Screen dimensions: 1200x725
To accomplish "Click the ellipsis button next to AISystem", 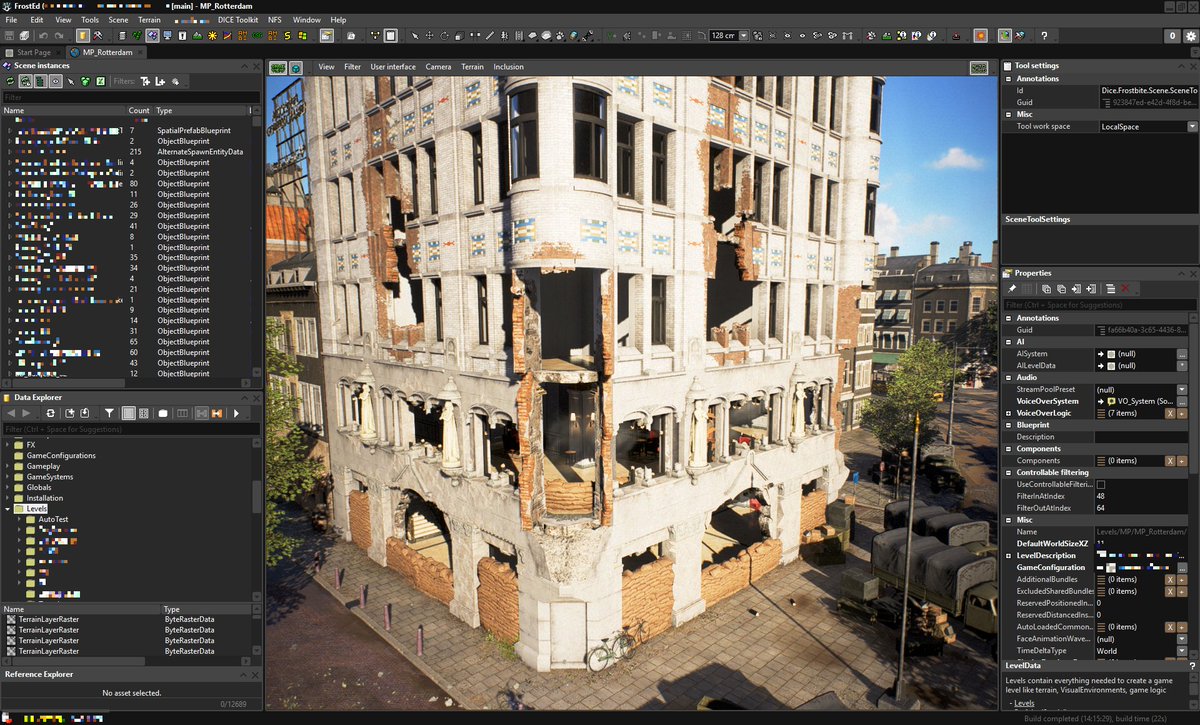I will tap(1182, 354).
